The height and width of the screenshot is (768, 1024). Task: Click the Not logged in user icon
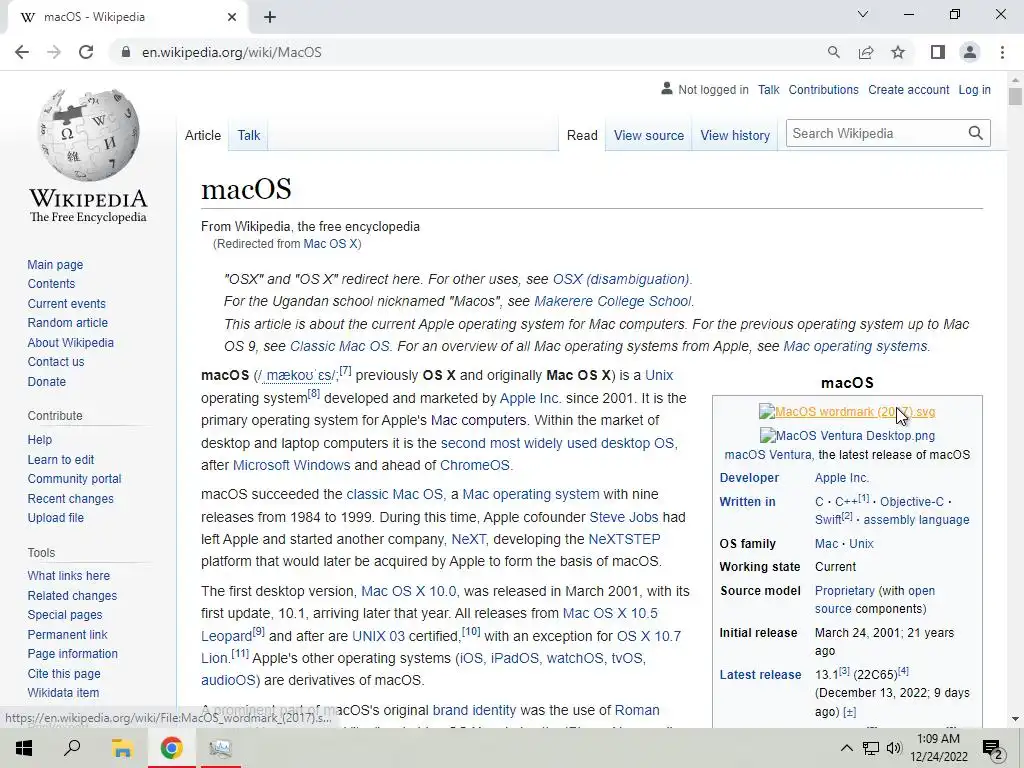667,89
